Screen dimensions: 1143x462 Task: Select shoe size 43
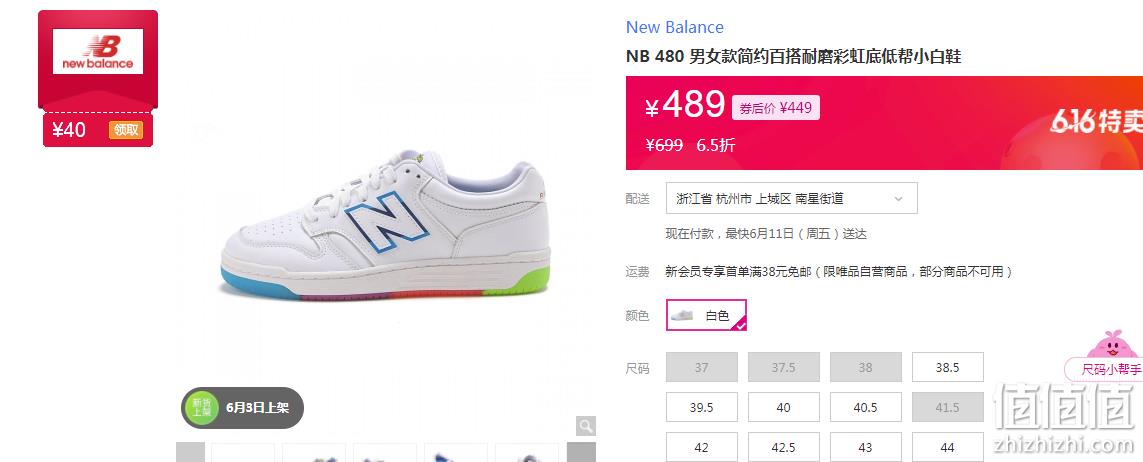tap(865, 447)
